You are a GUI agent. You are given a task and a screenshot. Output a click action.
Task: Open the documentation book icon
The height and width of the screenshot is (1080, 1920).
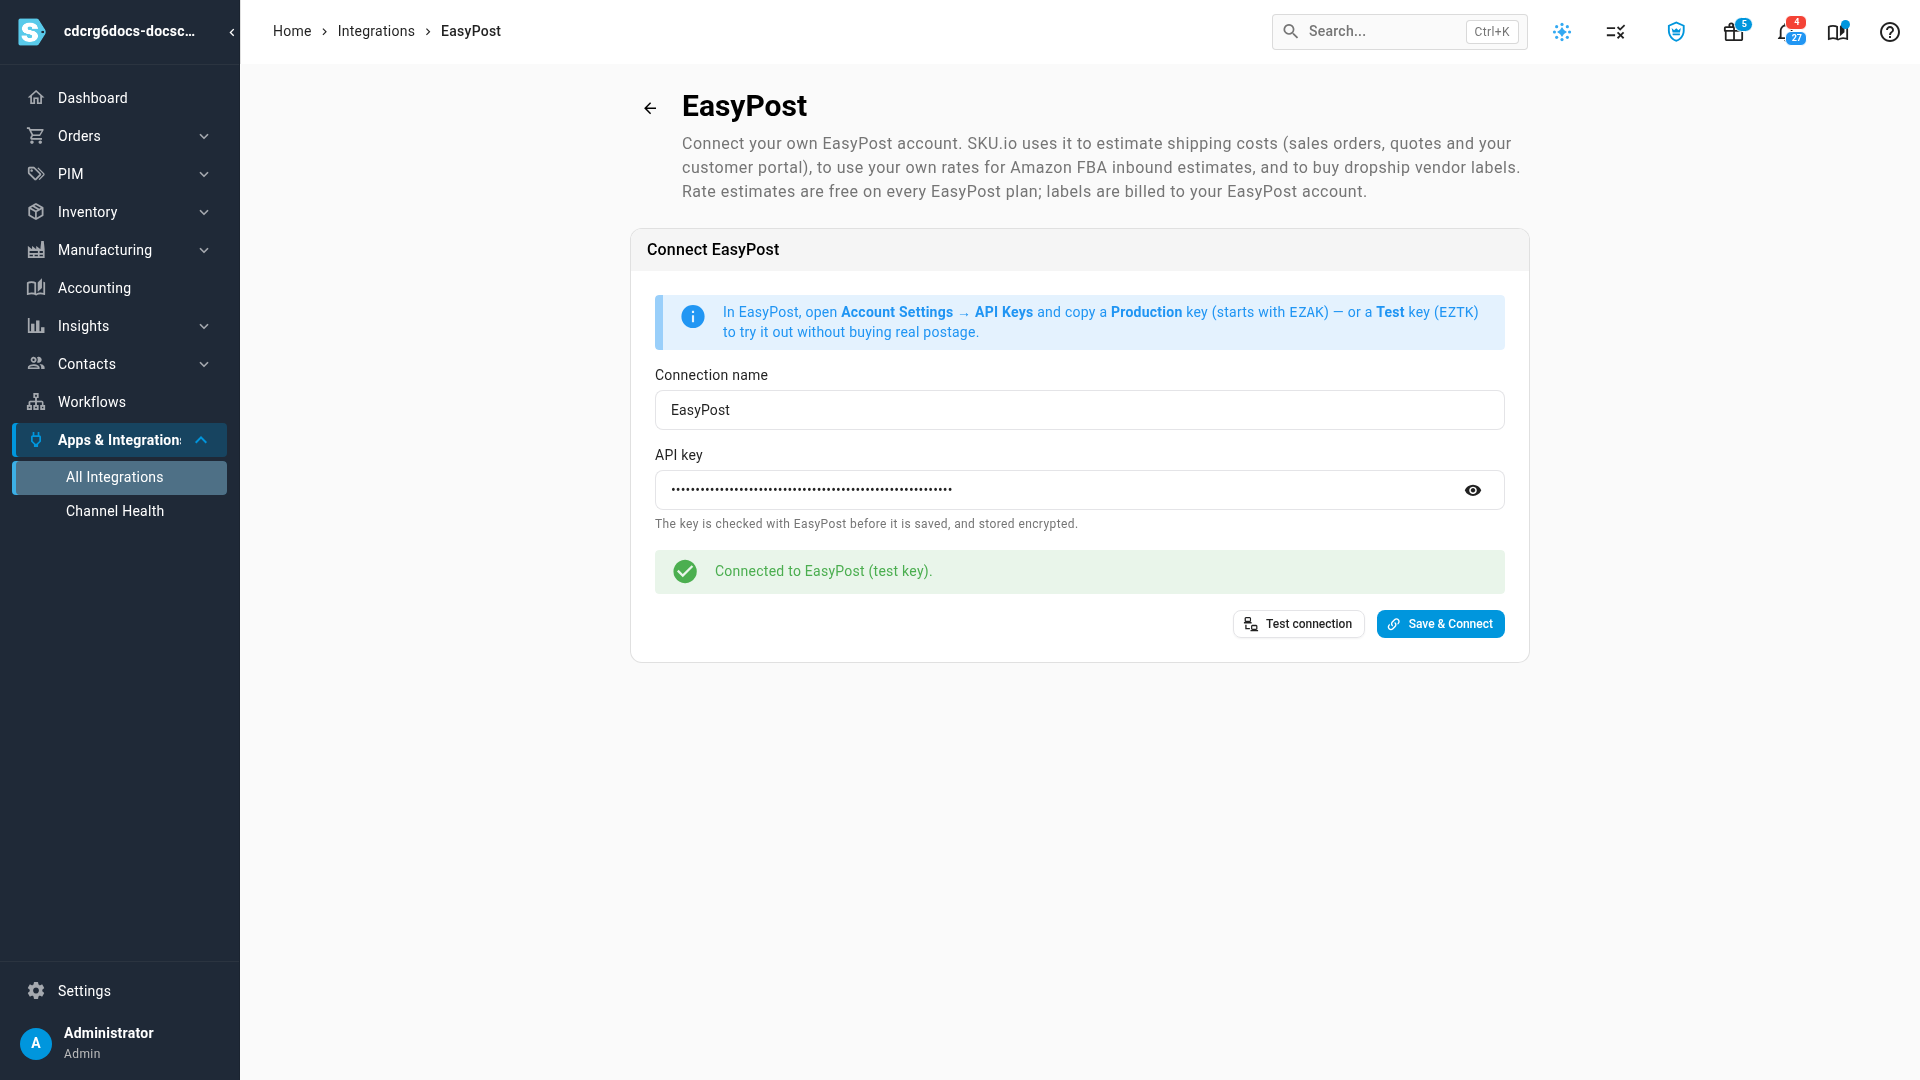pos(1838,32)
